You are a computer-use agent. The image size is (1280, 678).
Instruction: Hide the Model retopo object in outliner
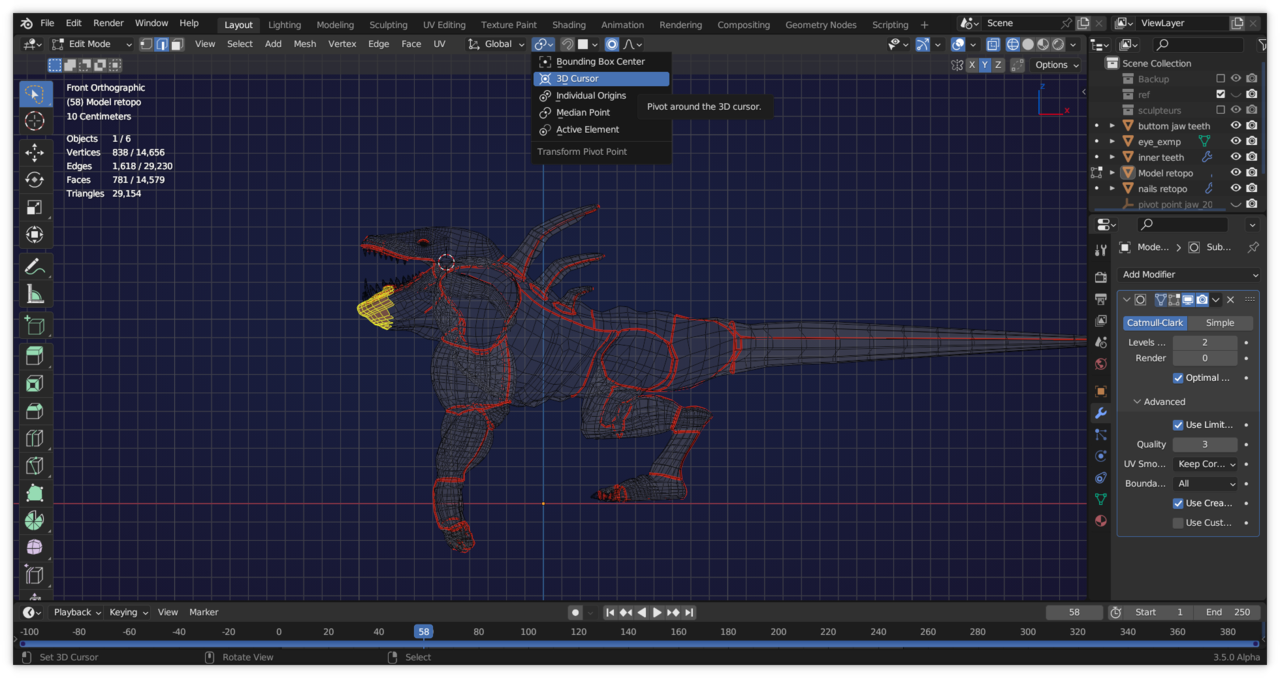pyautogui.click(x=1236, y=173)
